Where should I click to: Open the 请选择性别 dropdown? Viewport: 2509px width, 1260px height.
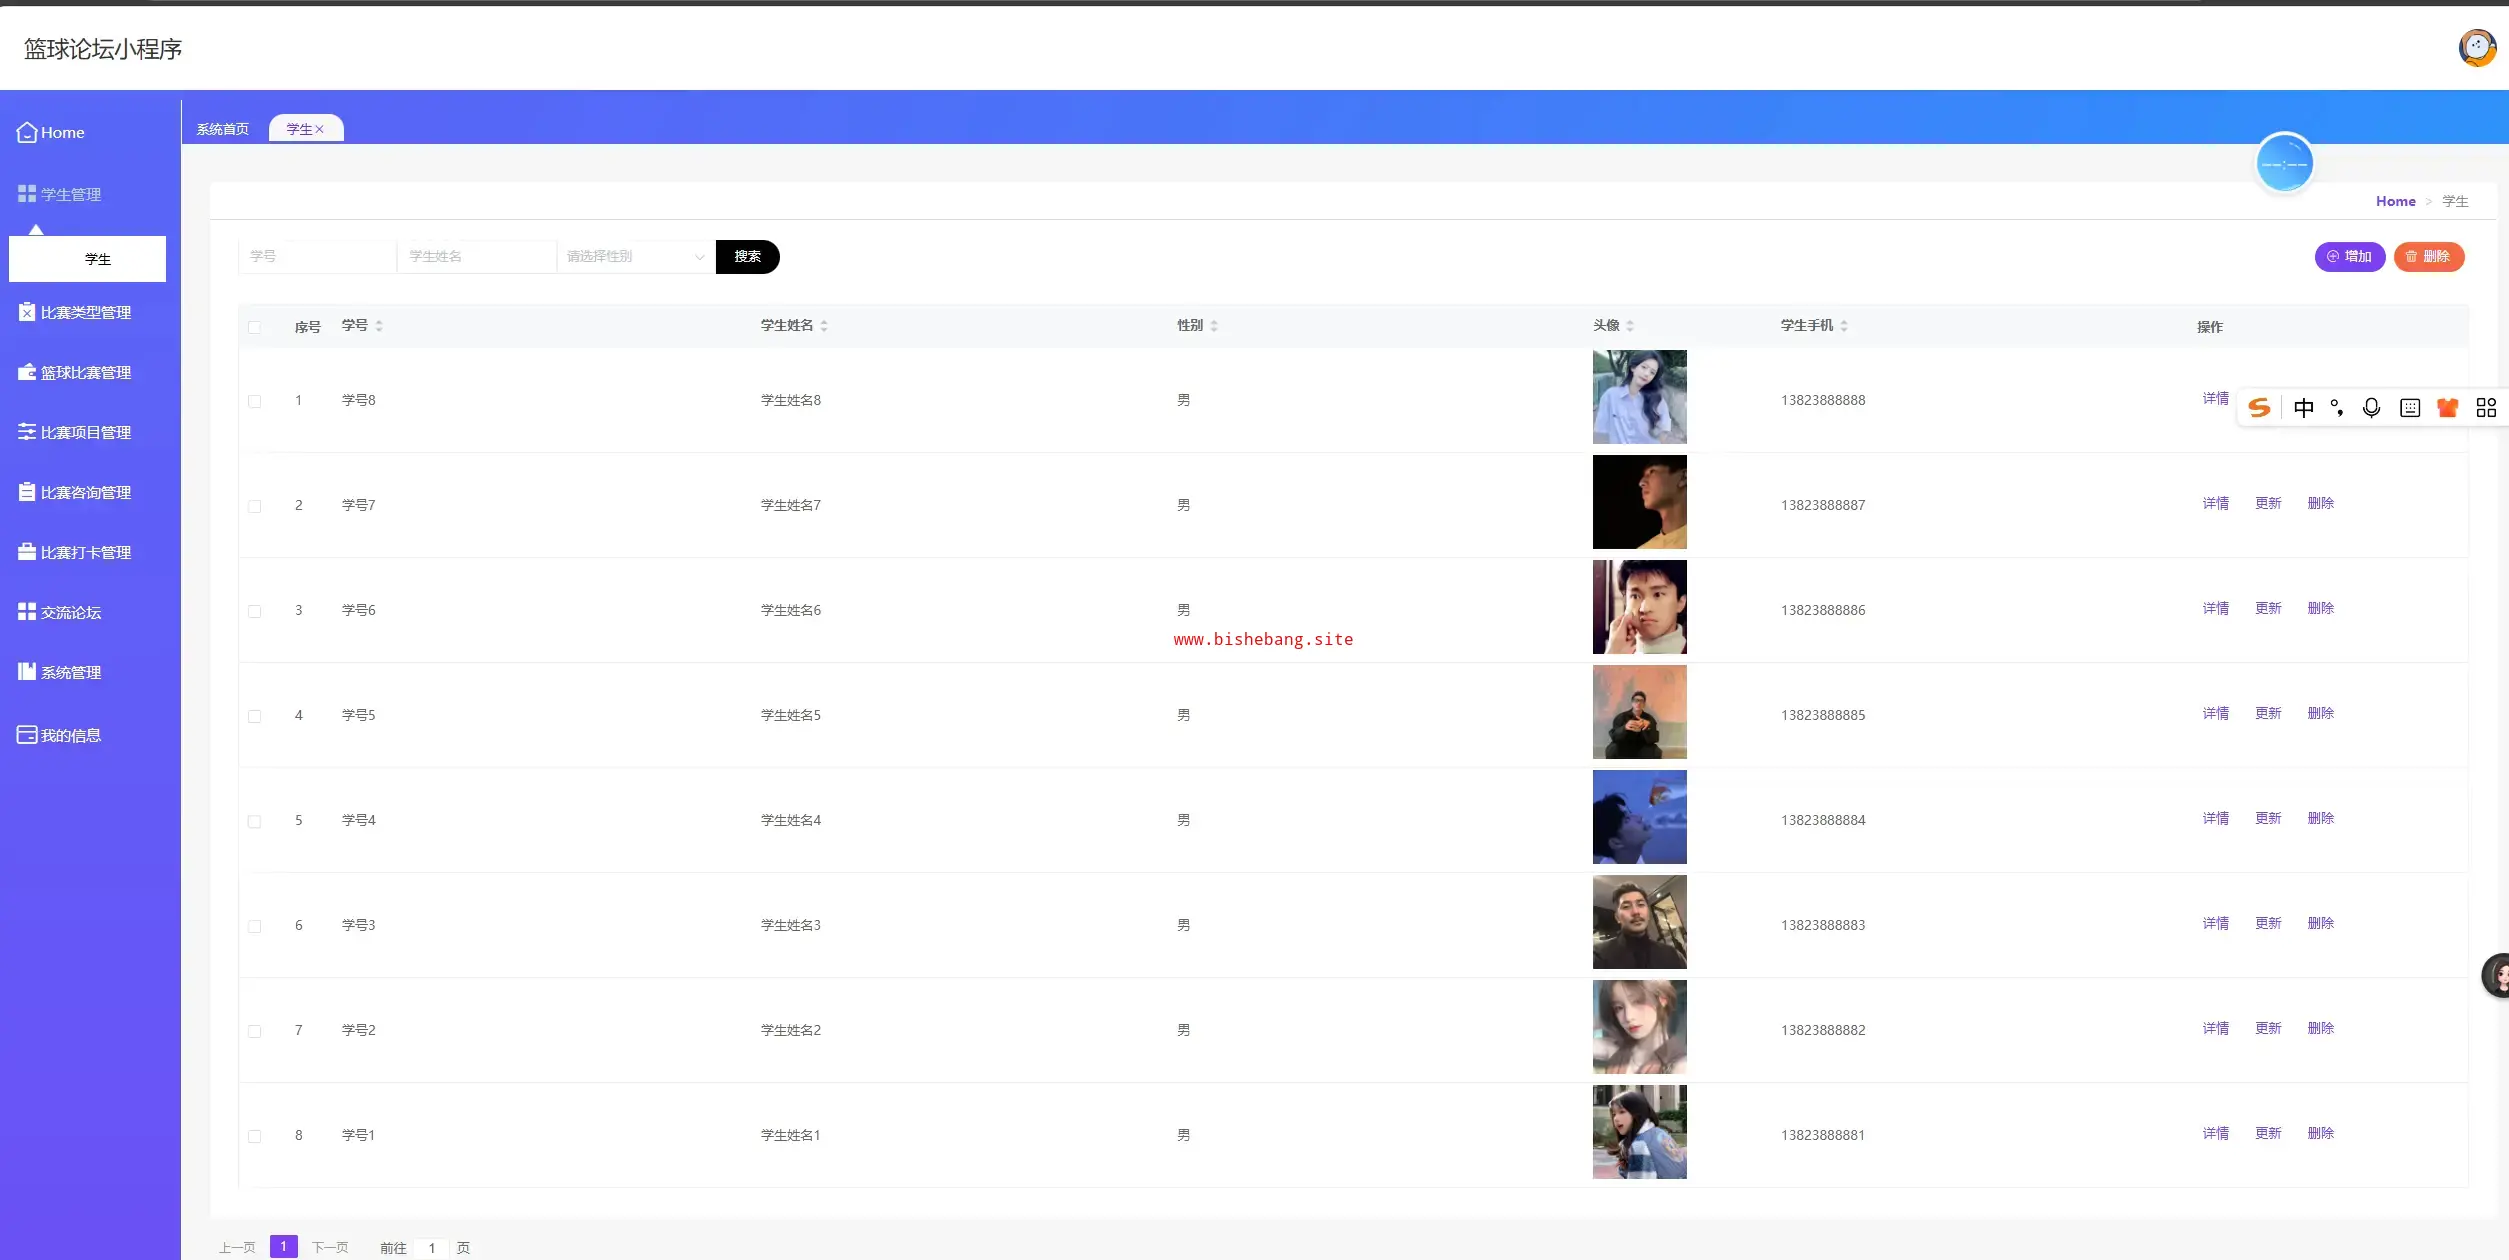(634, 257)
